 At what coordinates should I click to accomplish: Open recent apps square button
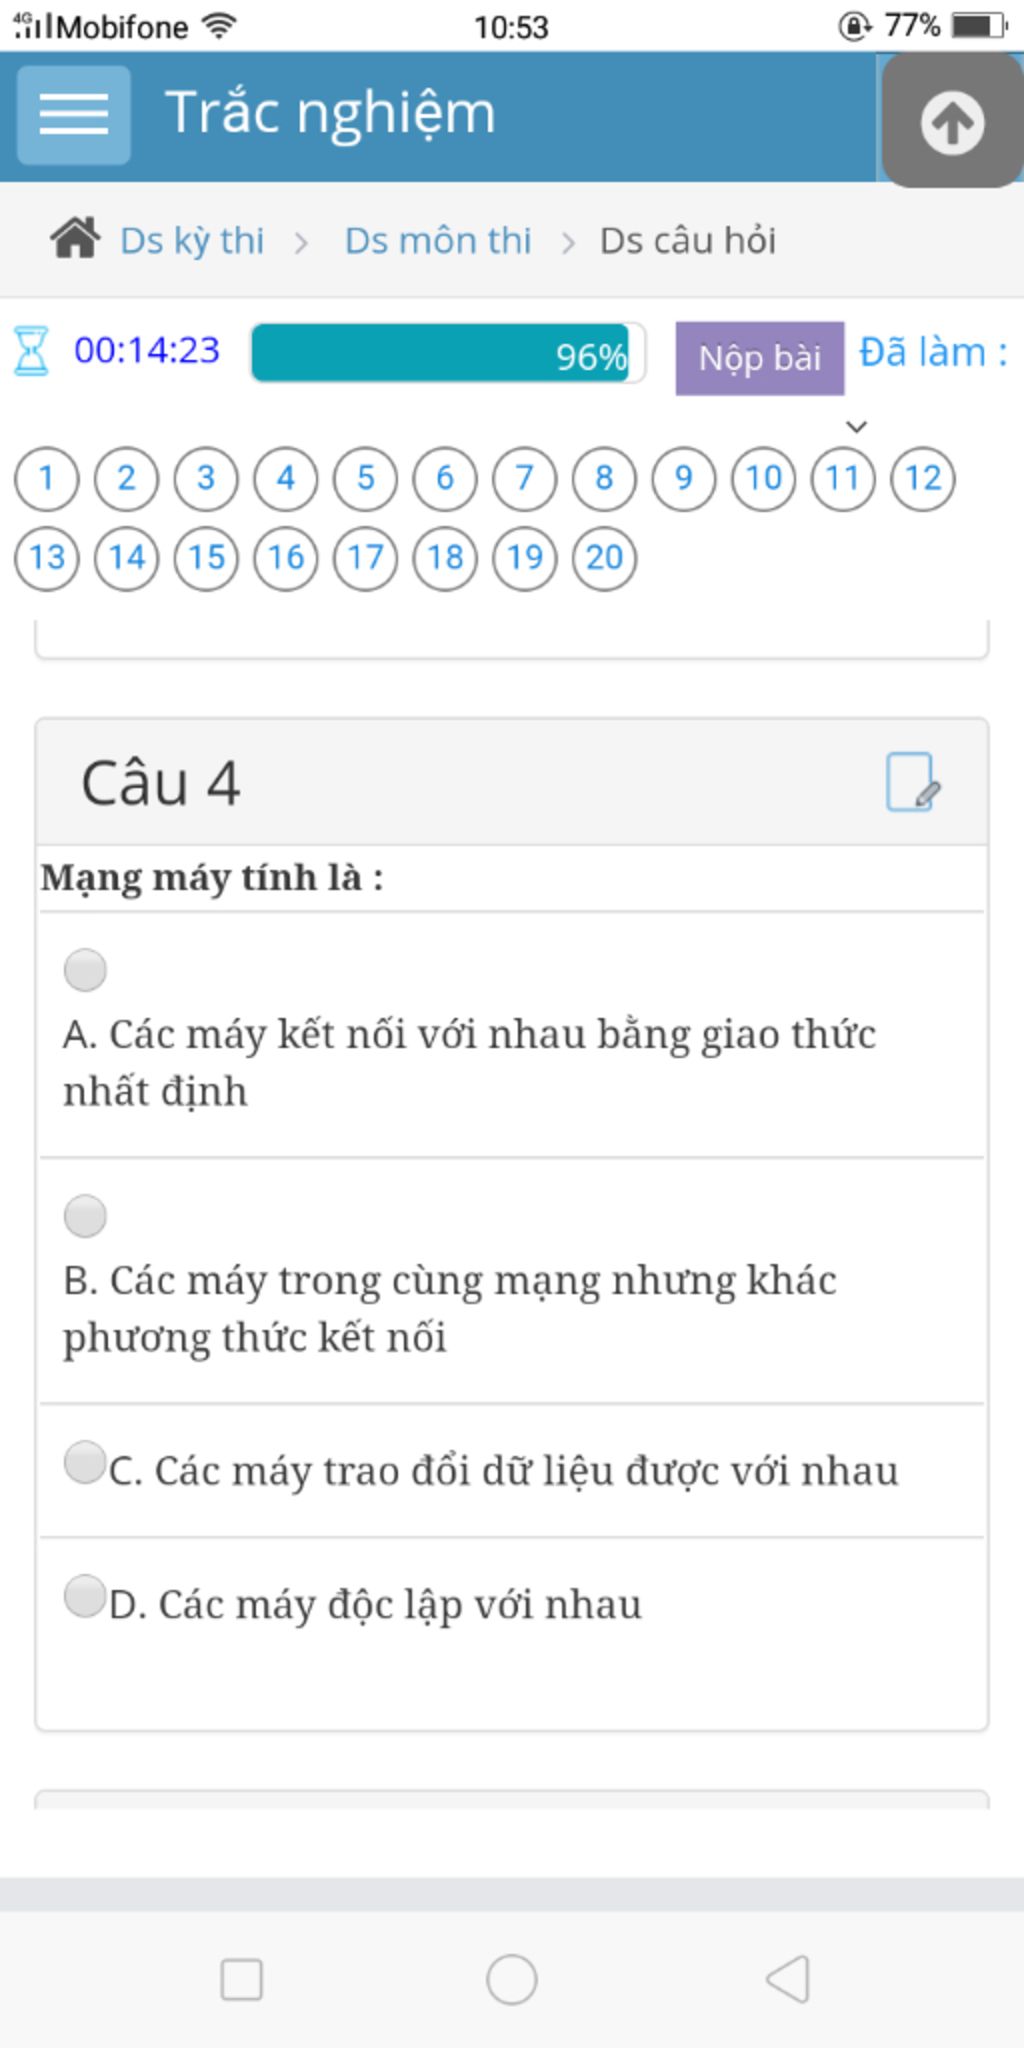point(241,1979)
